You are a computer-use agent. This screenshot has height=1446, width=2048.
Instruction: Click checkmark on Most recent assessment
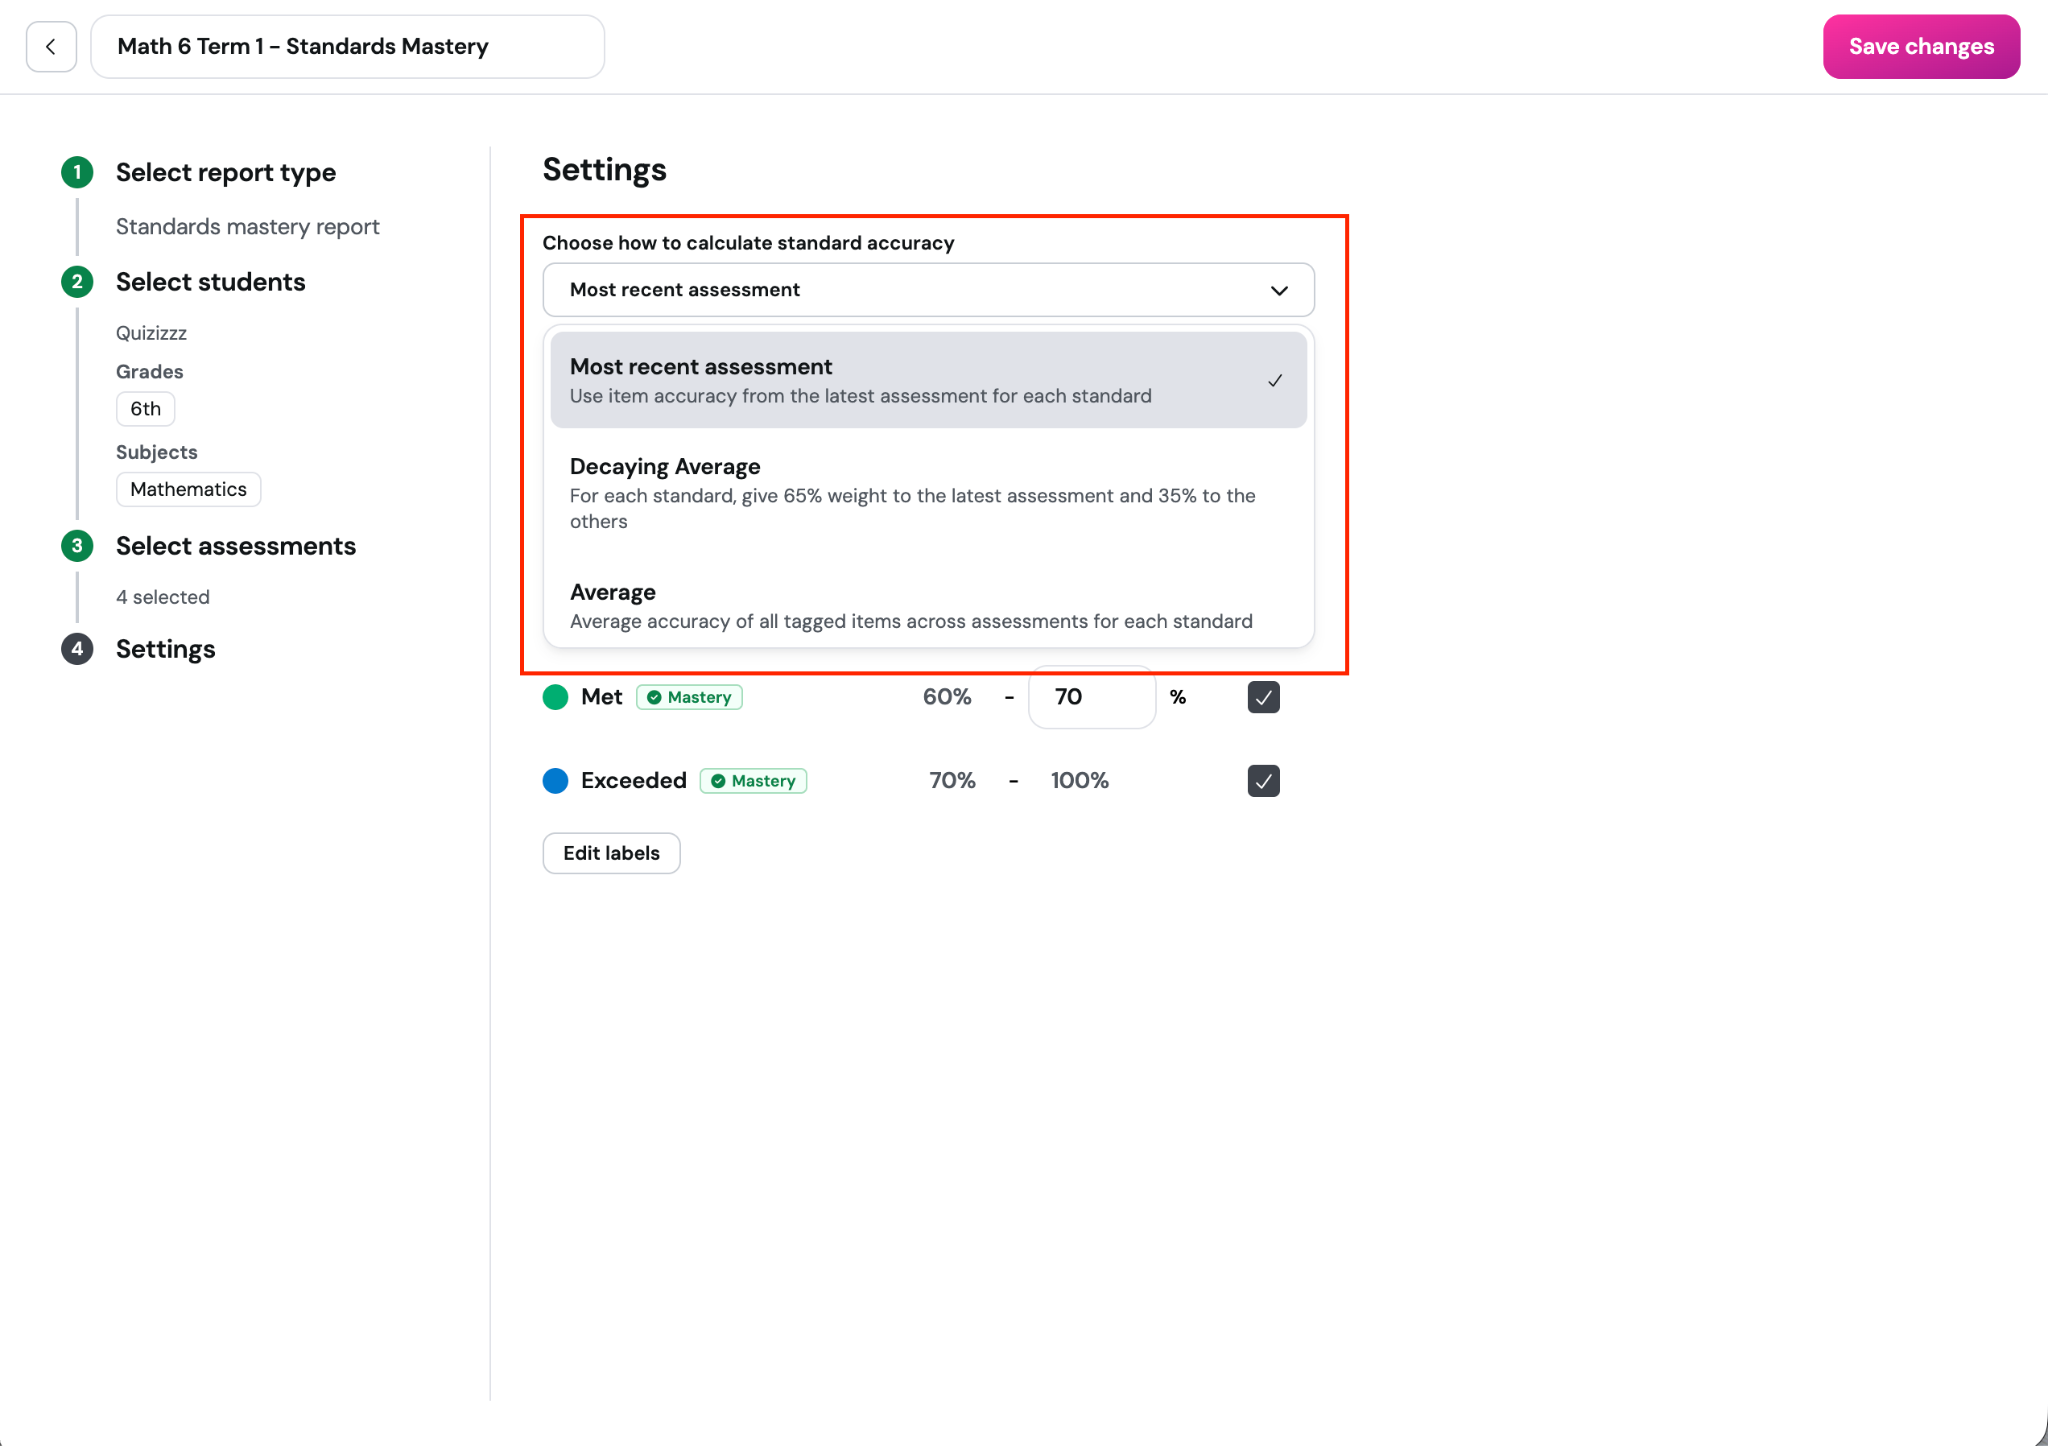coord(1275,381)
